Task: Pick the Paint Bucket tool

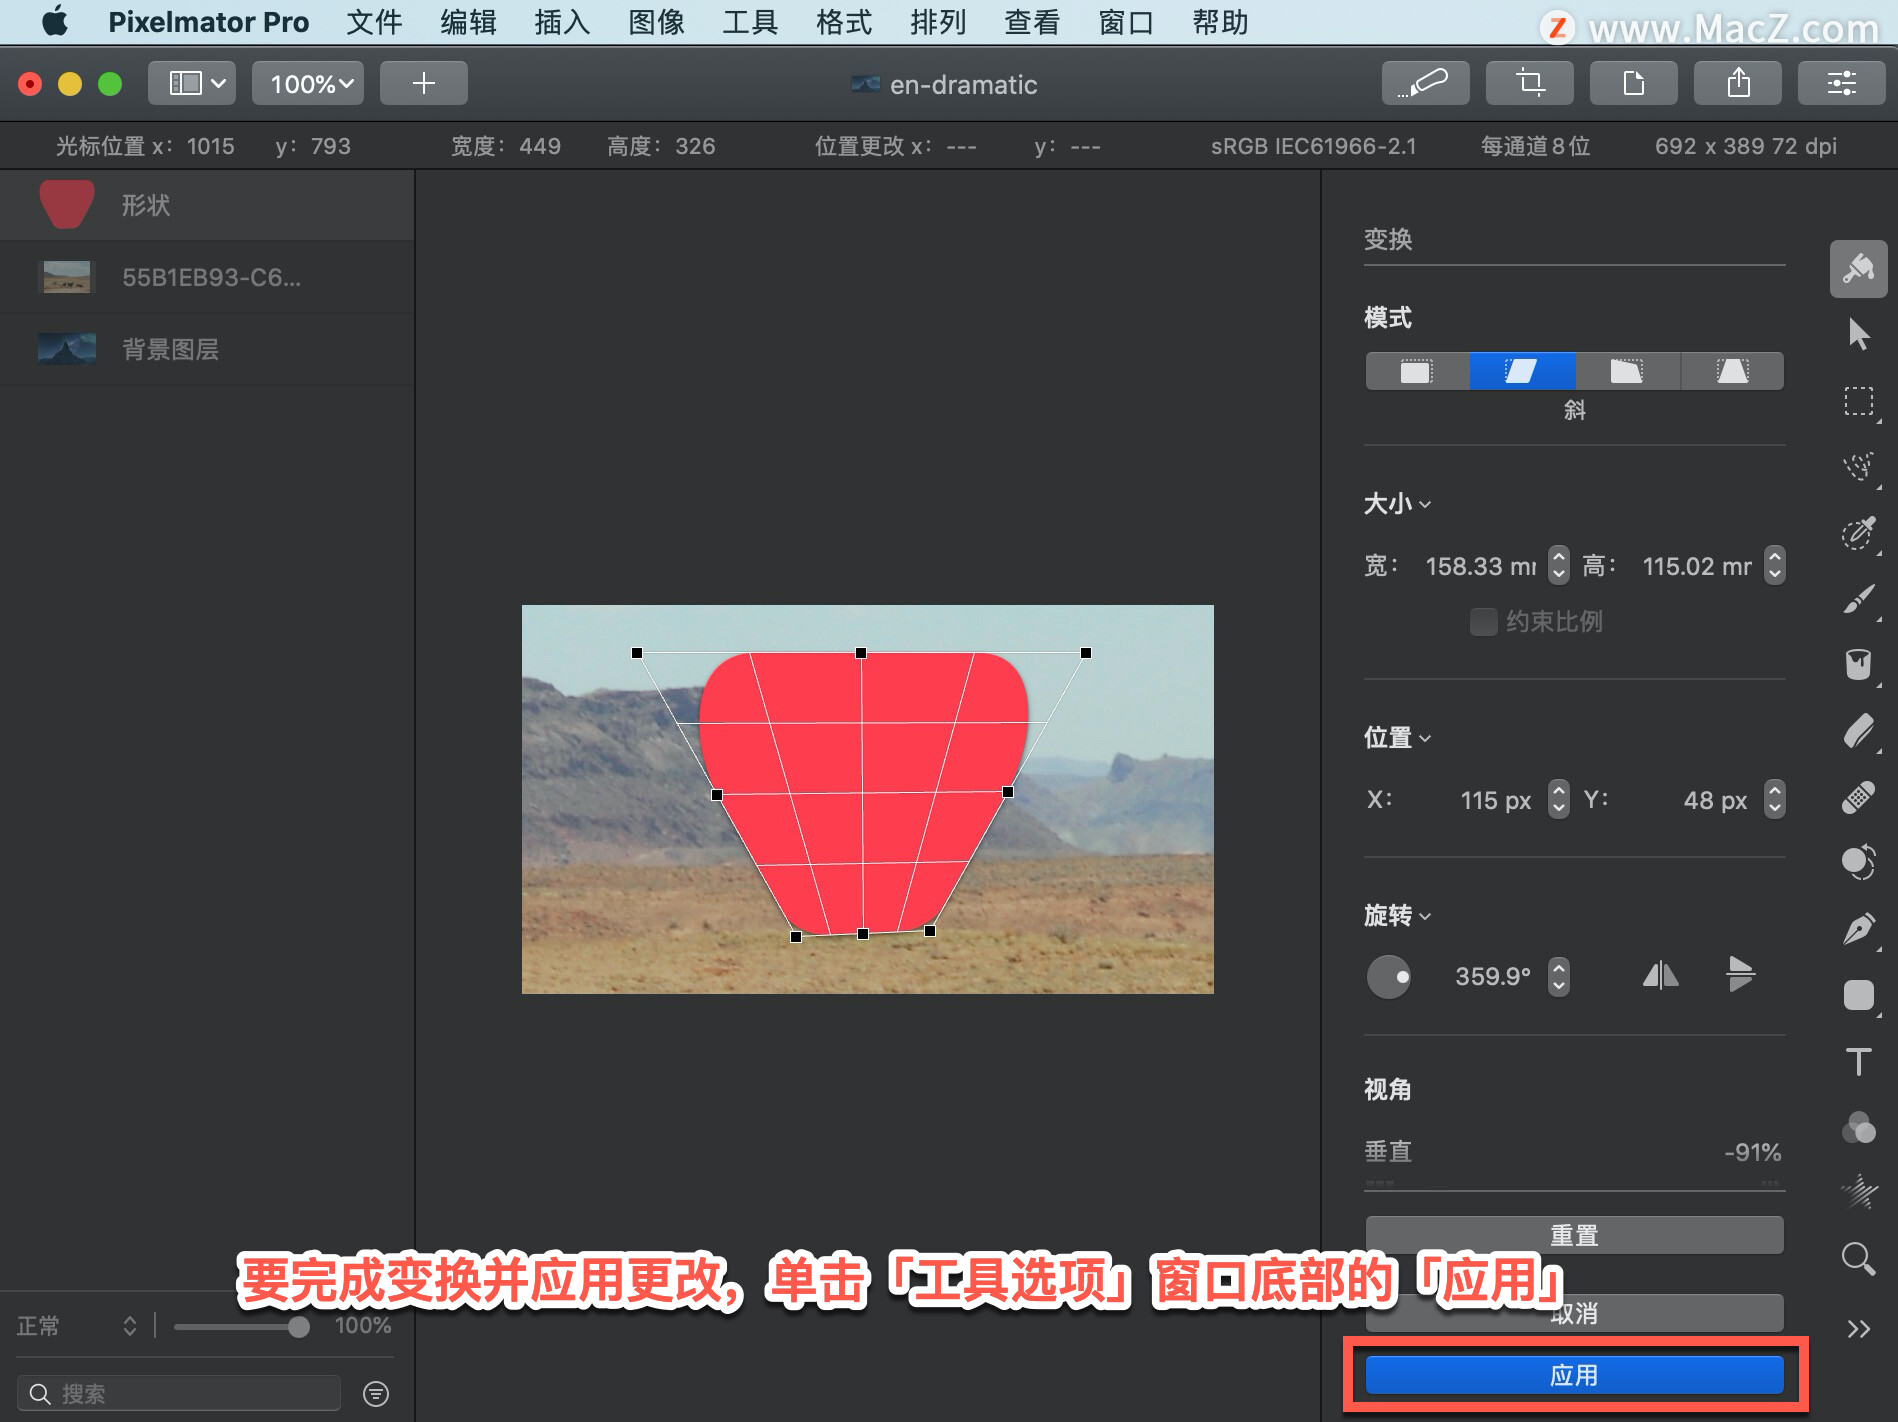Action: pyautogui.click(x=1858, y=664)
